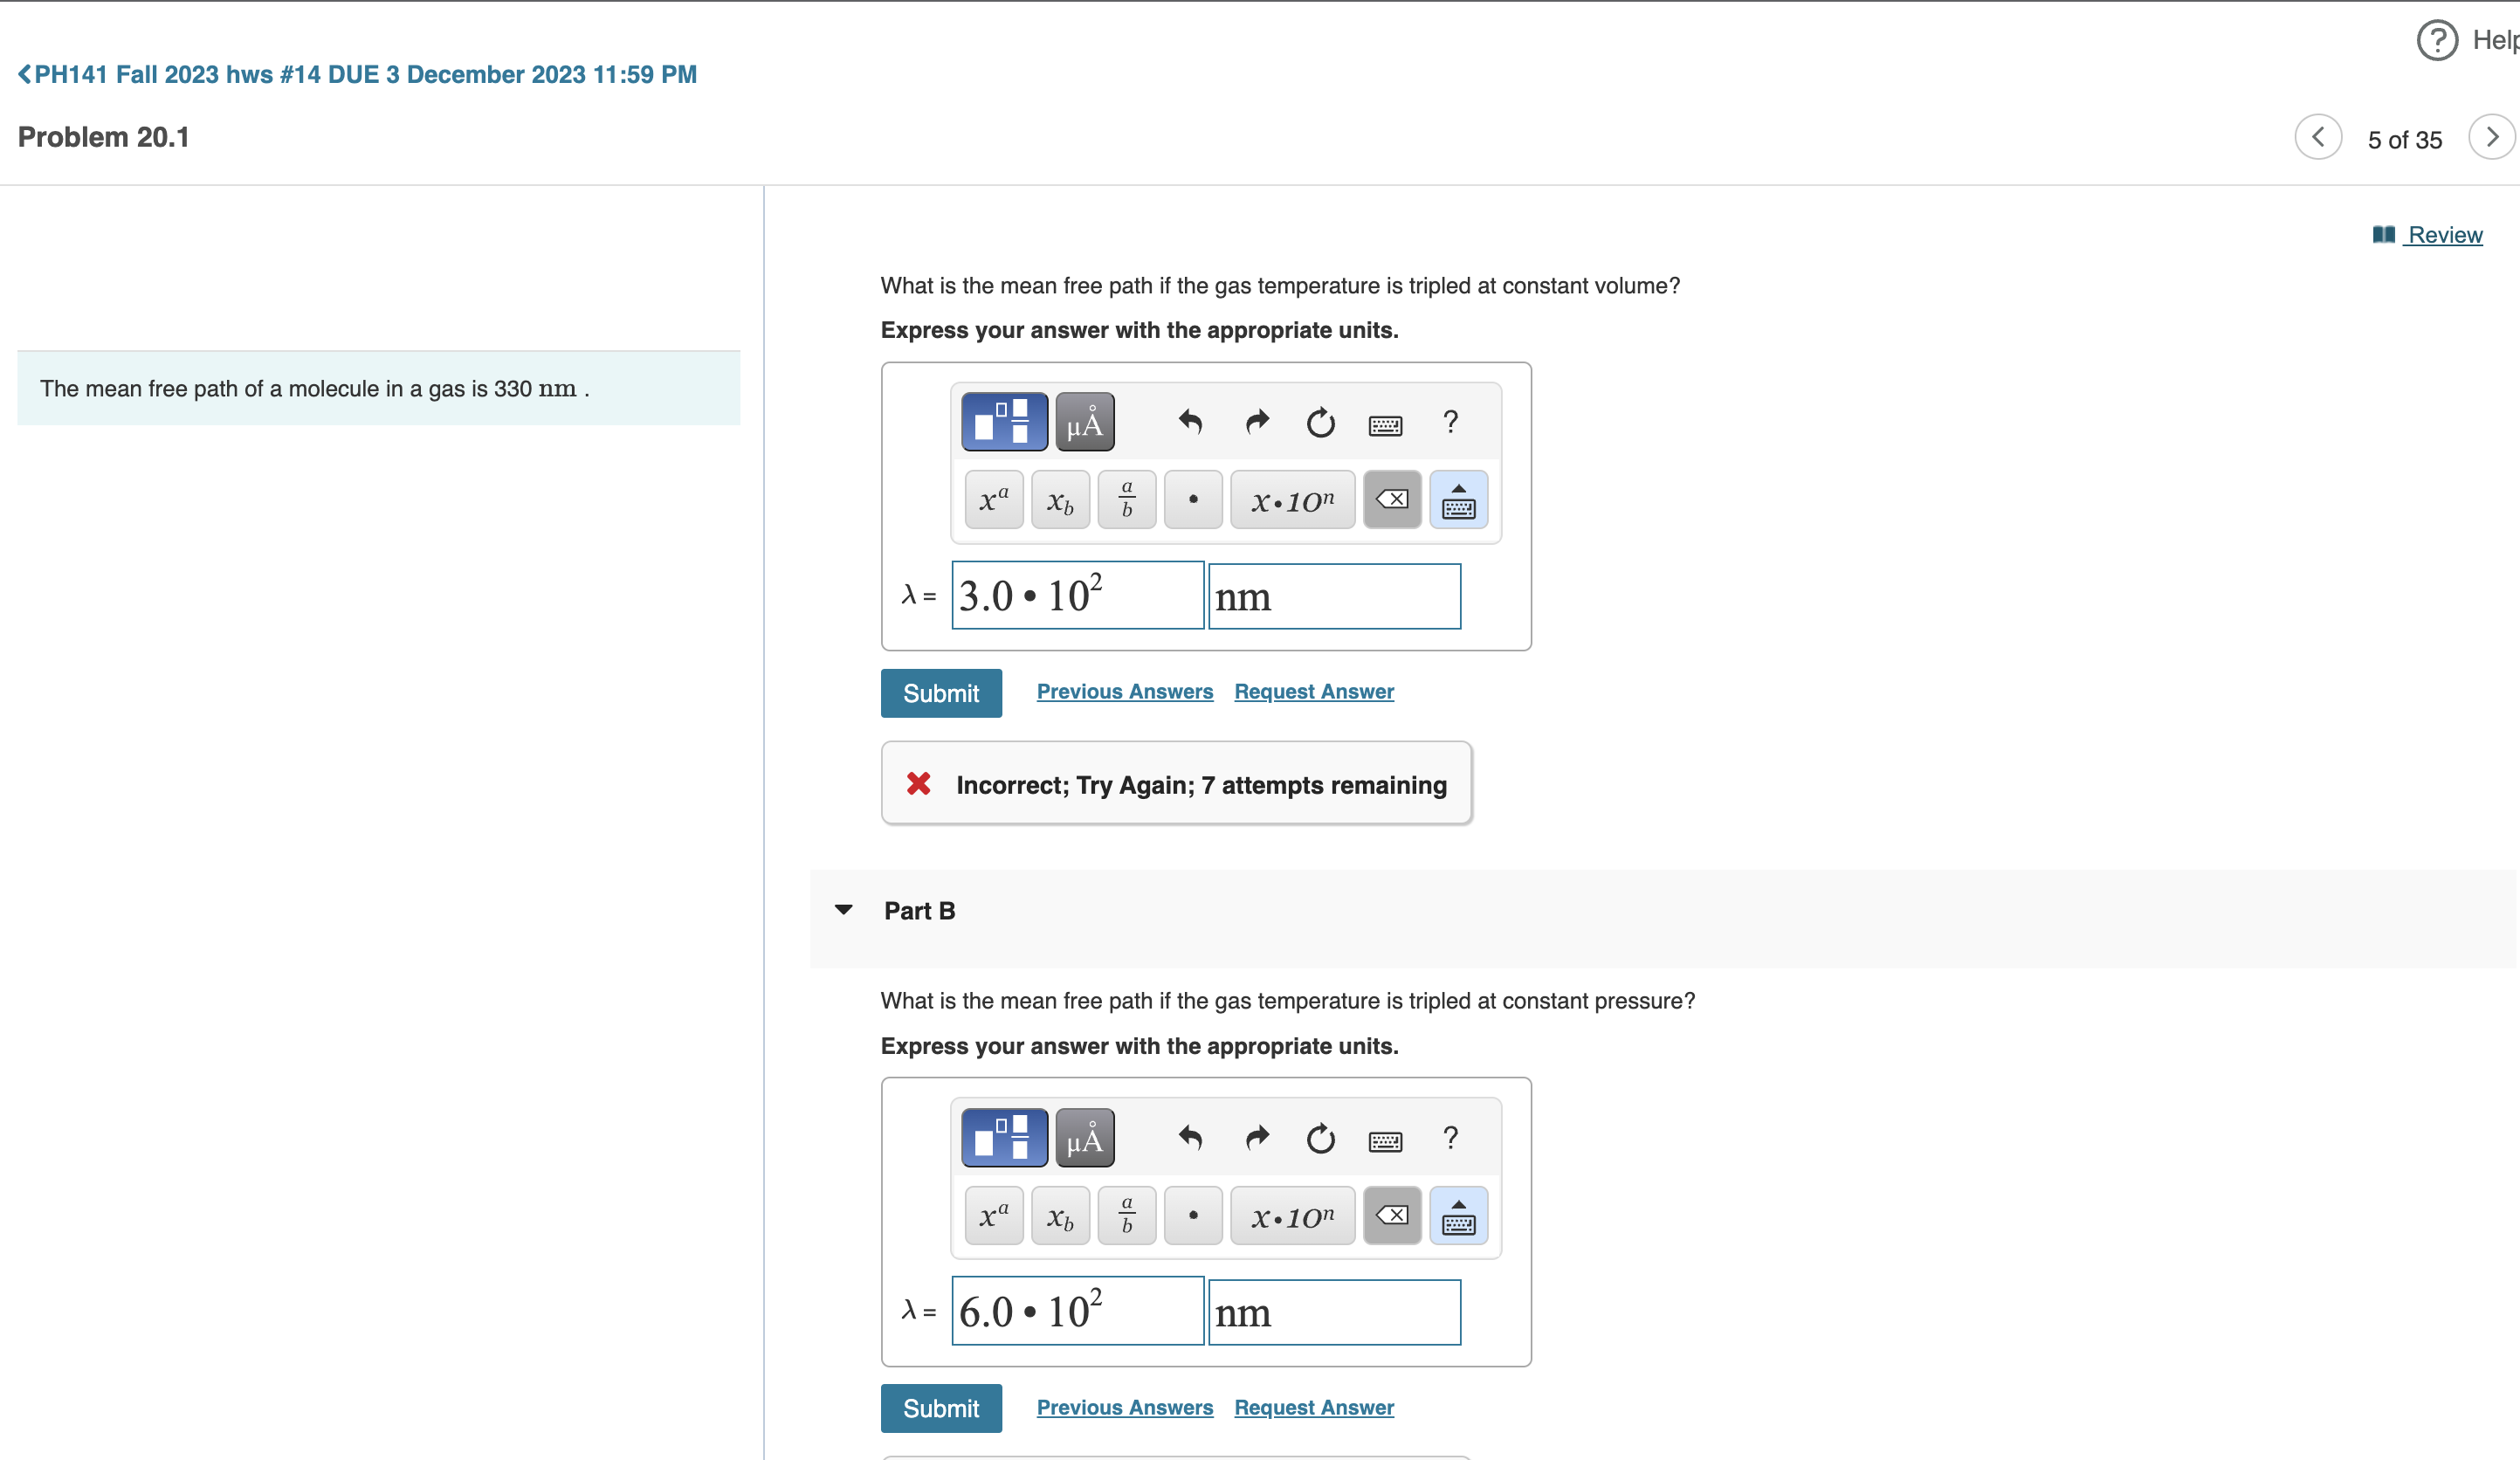Show keyboard shortcuts in Part B toolbar
Image resolution: width=2520 pixels, height=1460 pixels.
coord(1385,1141)
